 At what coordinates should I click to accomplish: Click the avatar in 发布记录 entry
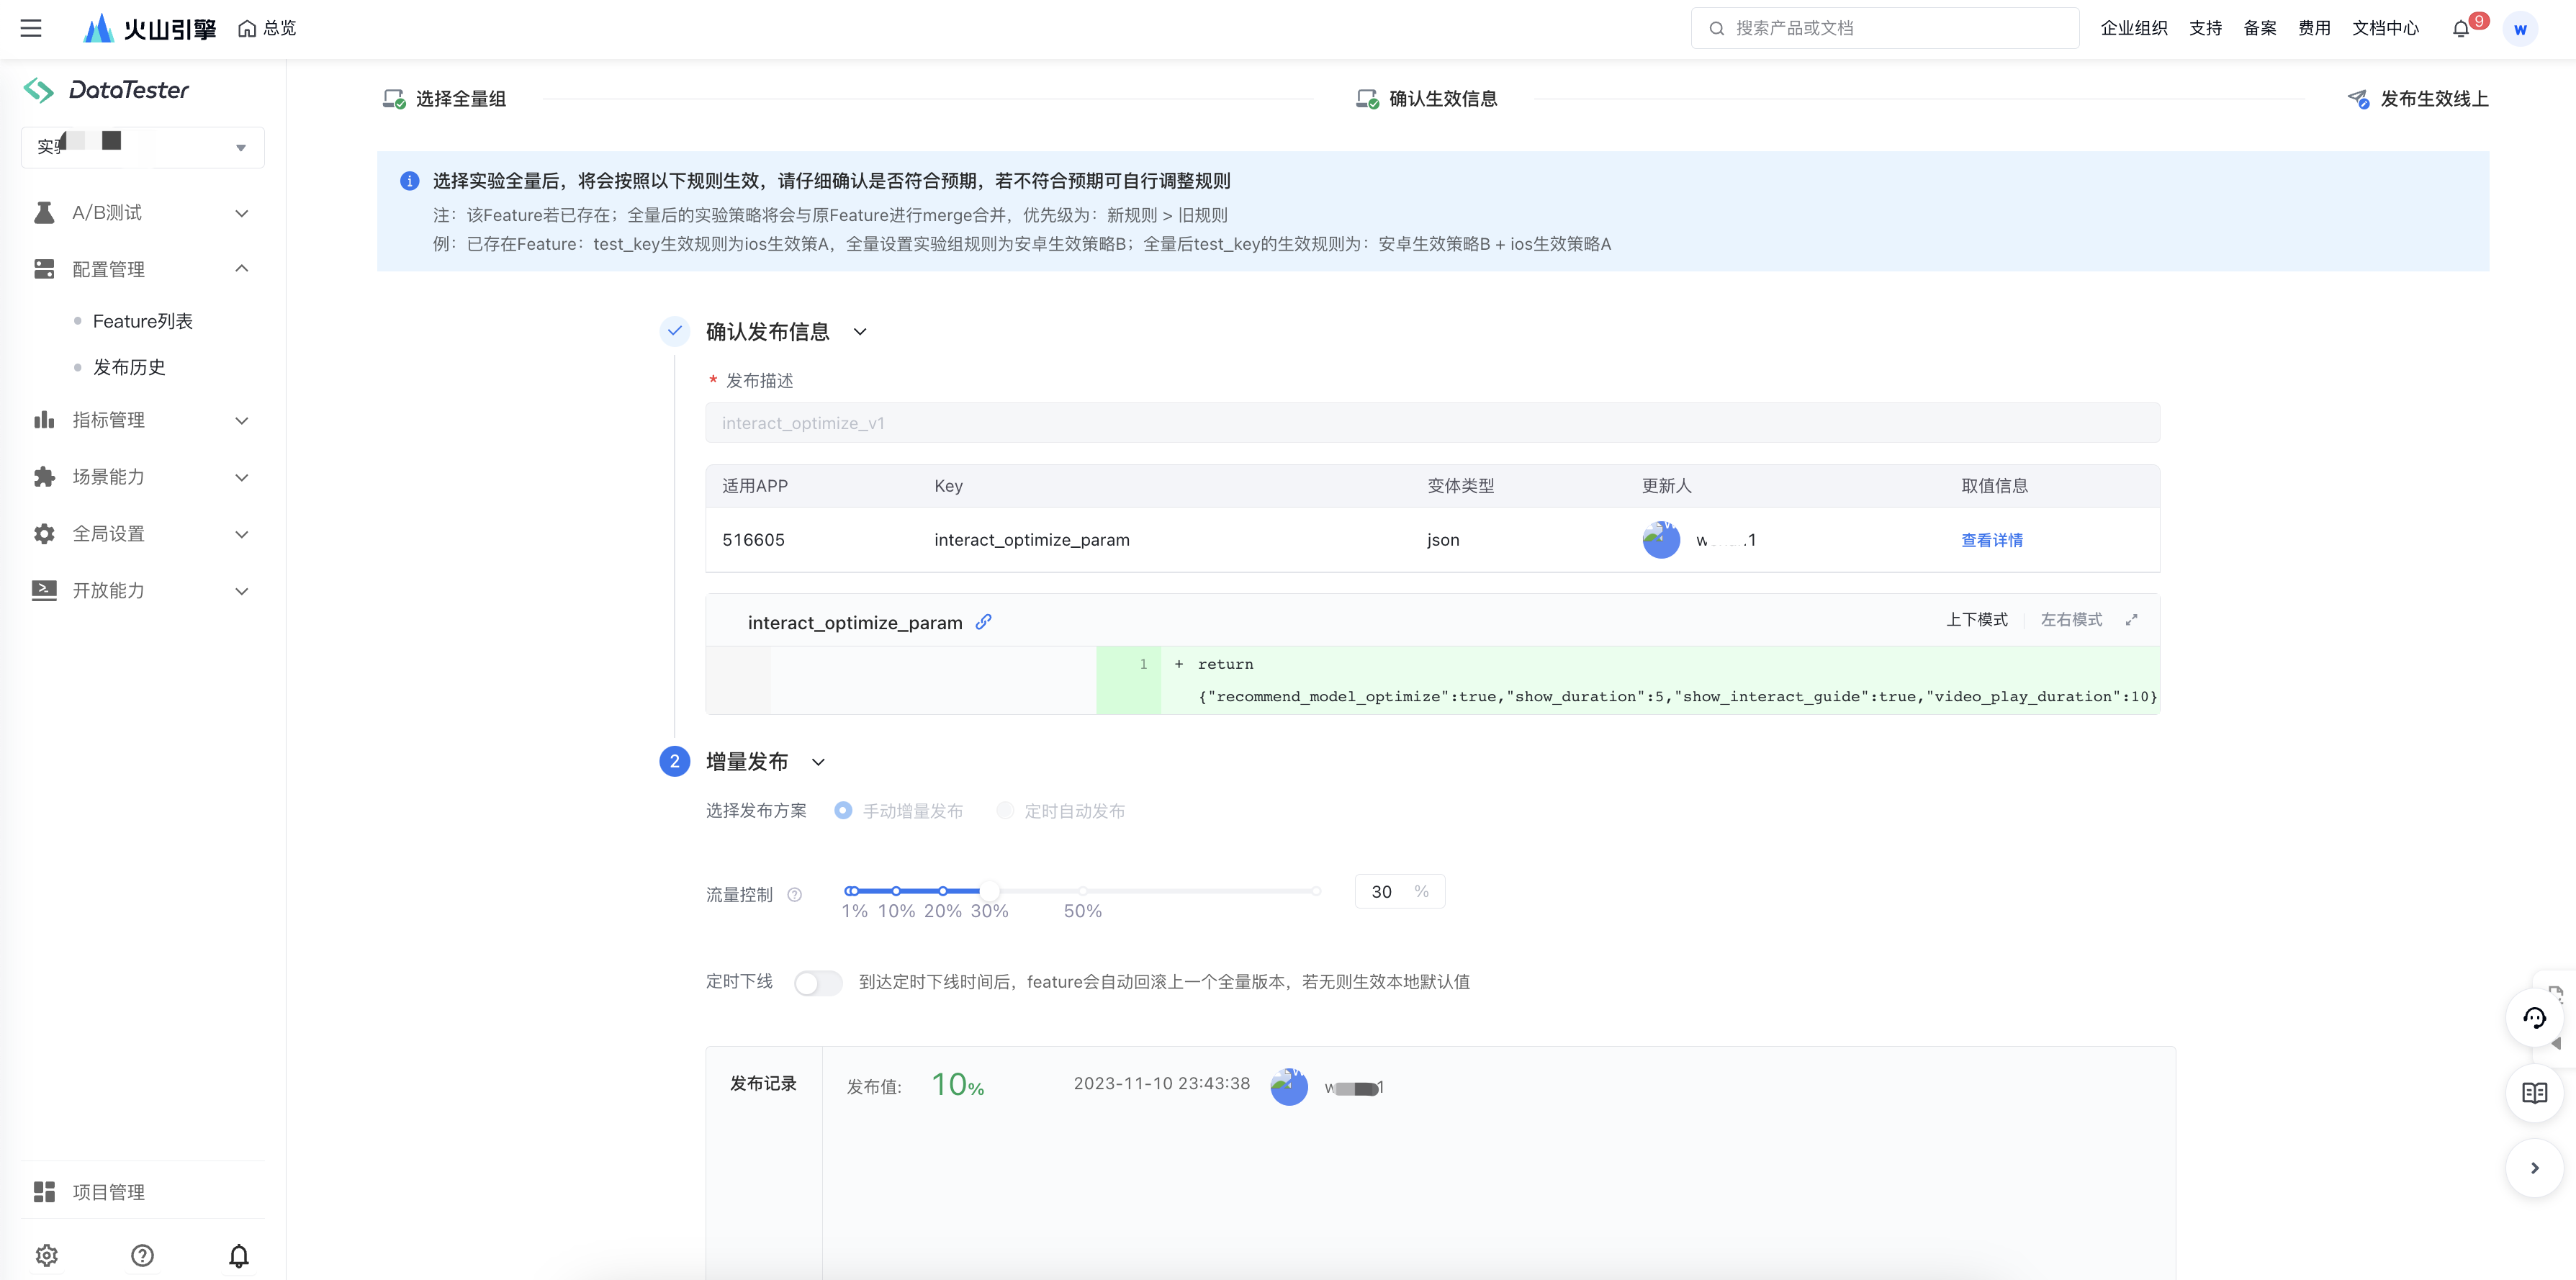point(1289,1087)
